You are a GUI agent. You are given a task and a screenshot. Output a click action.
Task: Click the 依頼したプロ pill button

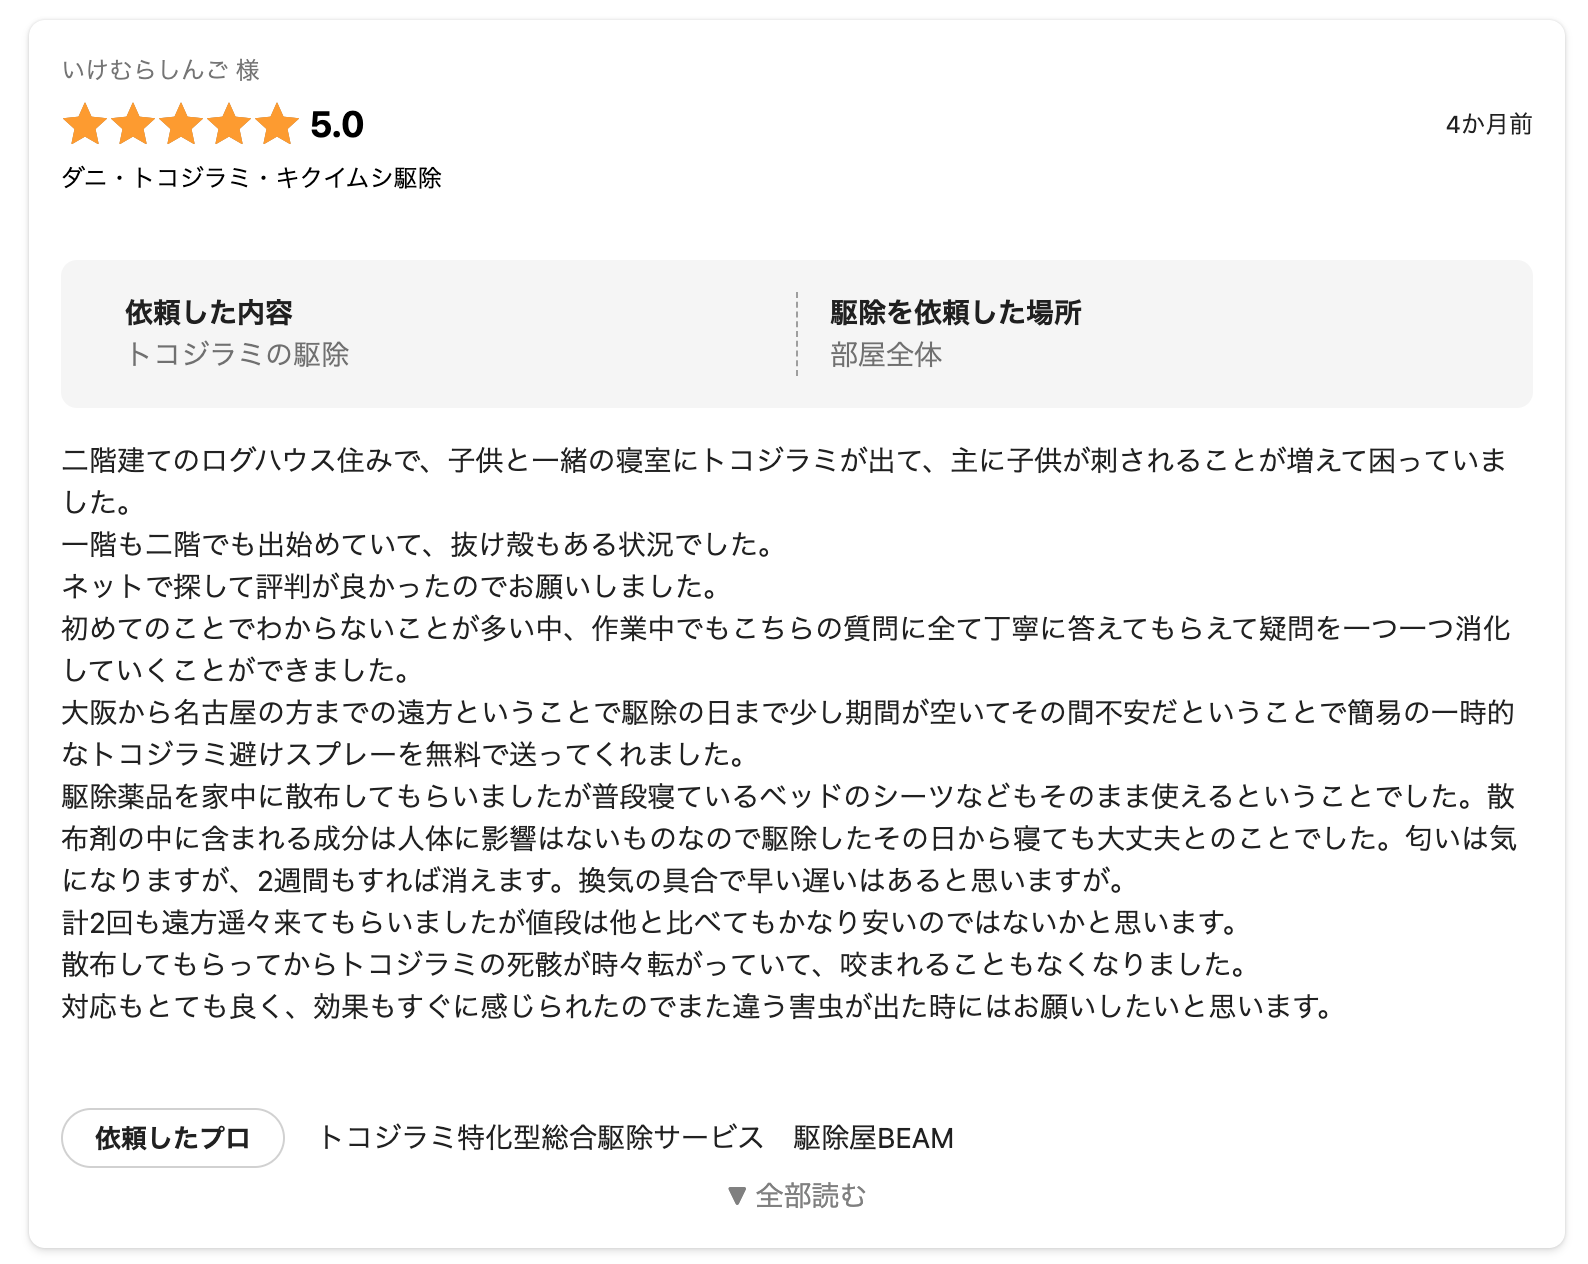(173, 1138)
